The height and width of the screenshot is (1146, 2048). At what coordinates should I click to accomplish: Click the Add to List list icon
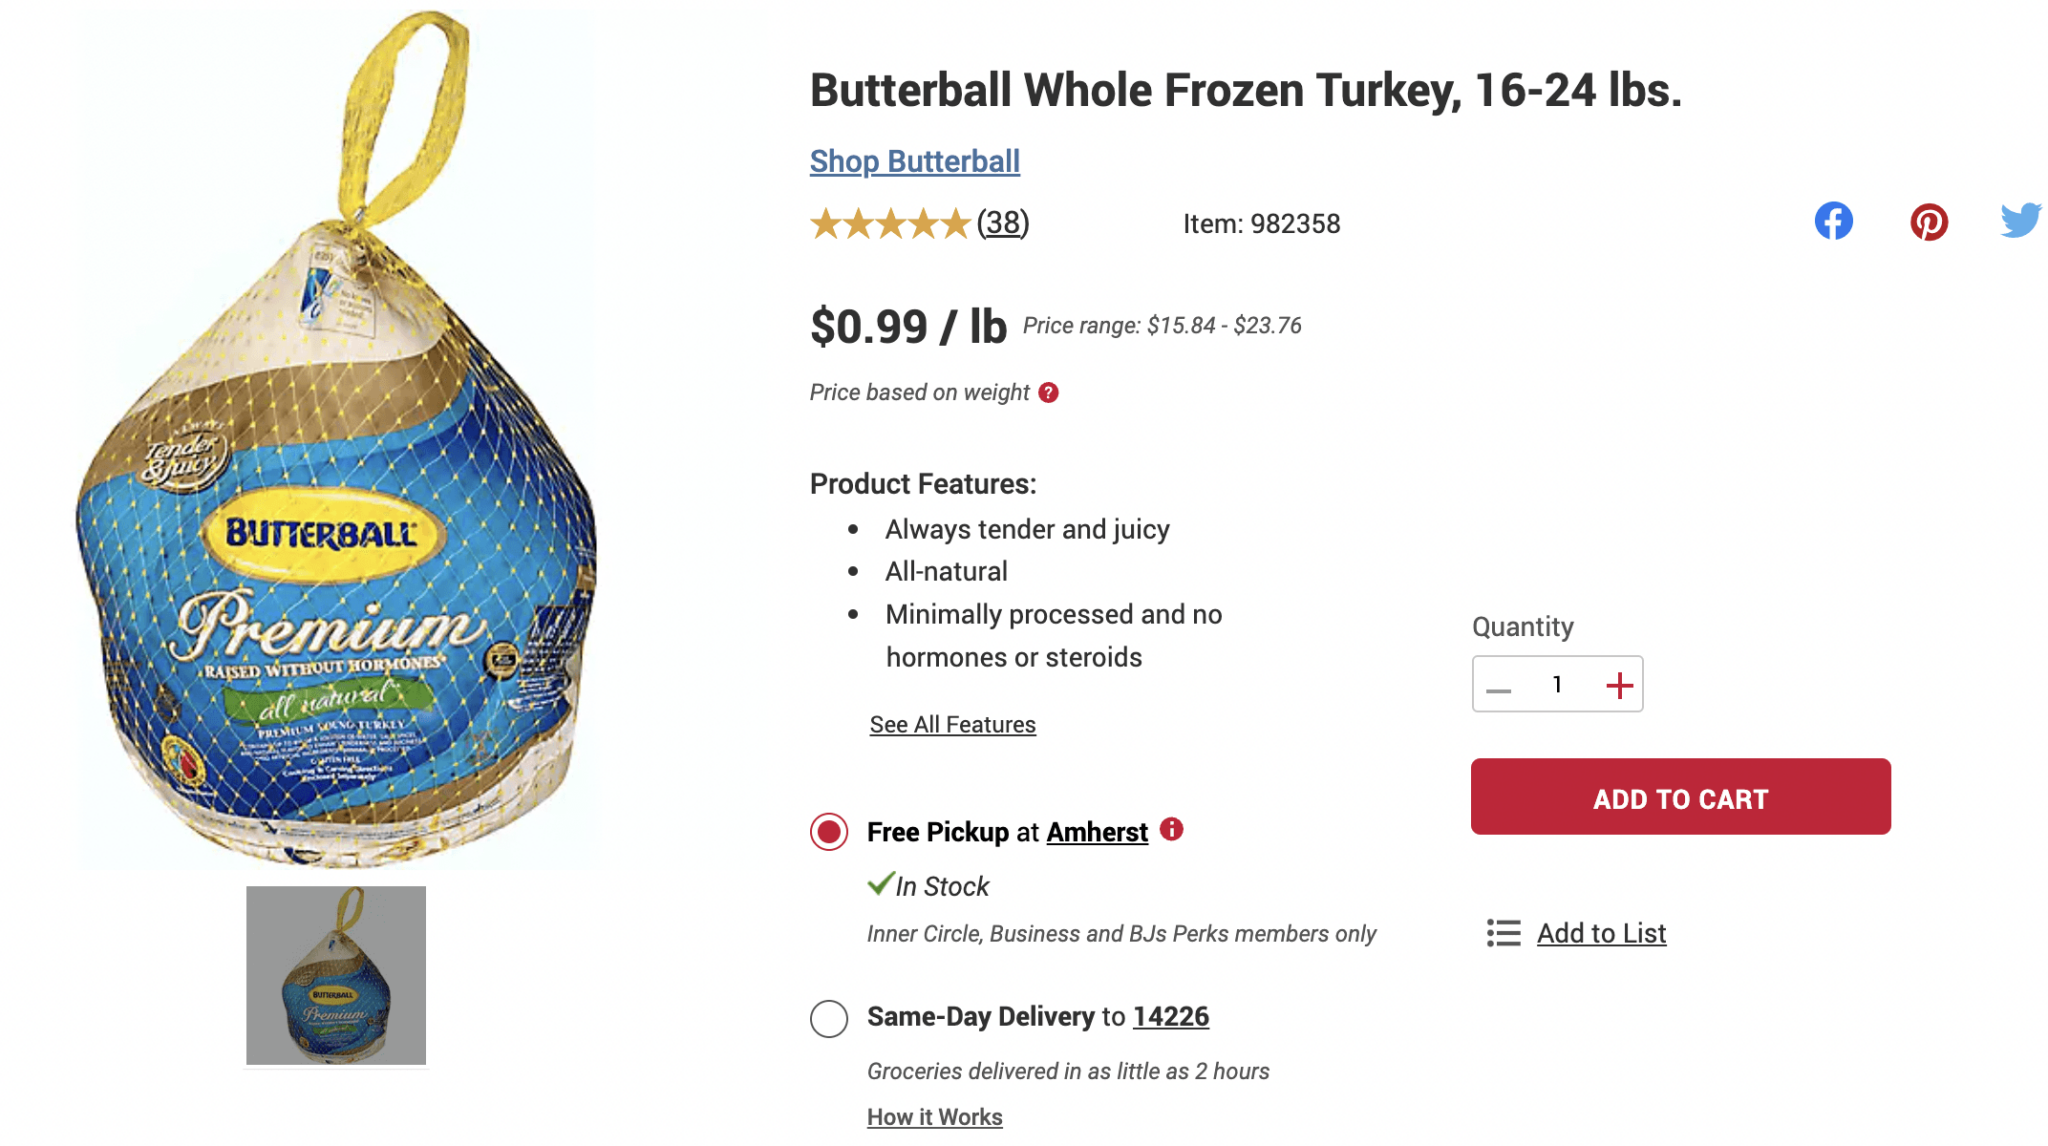coord(1503,932)
